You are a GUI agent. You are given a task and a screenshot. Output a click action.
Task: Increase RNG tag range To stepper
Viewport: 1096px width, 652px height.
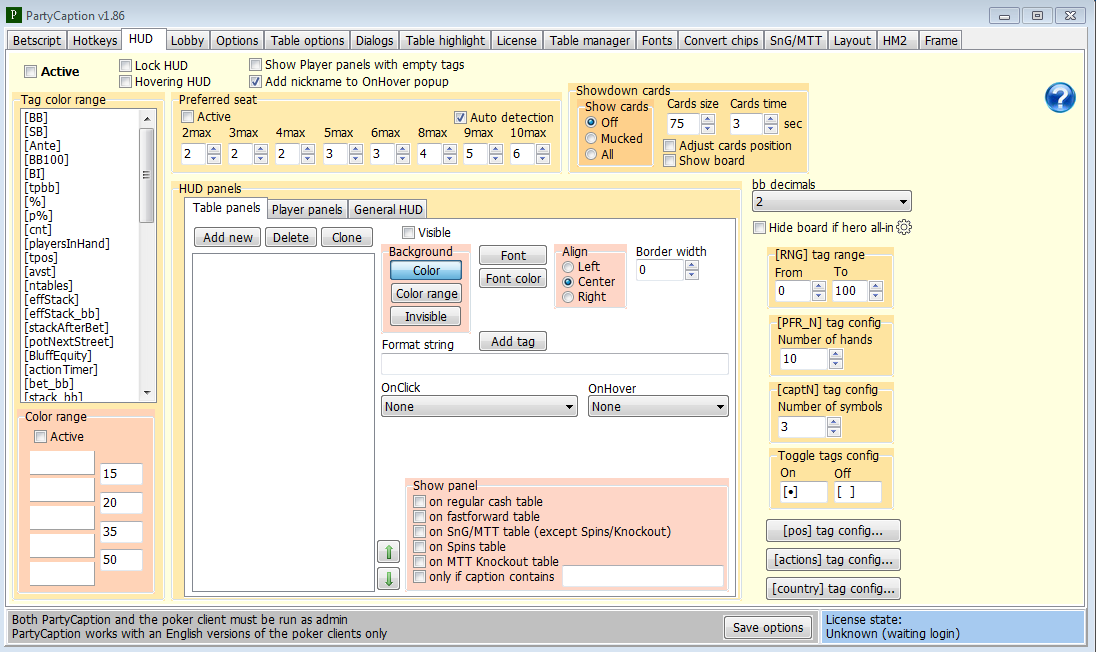876,286
